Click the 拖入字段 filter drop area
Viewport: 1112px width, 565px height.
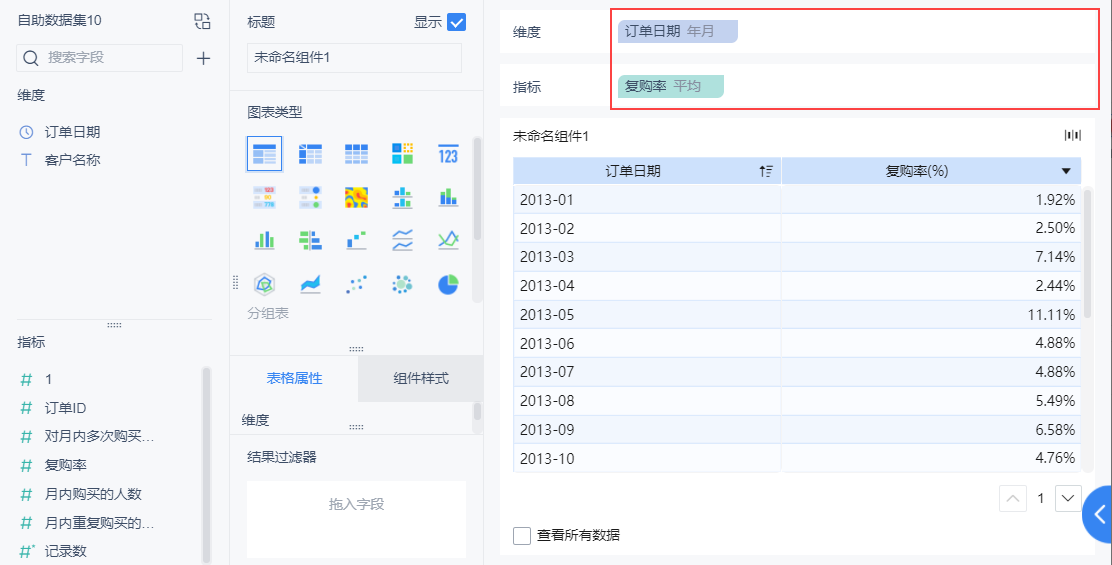tap(356, 519)
